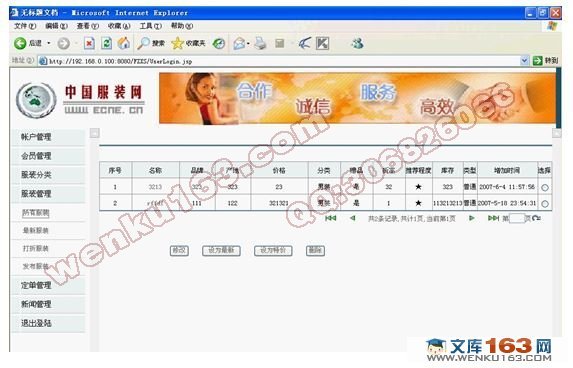The image size is (573, 368).
Task: Click the 修改 (modify) button
Action: [x=179, y=251]
